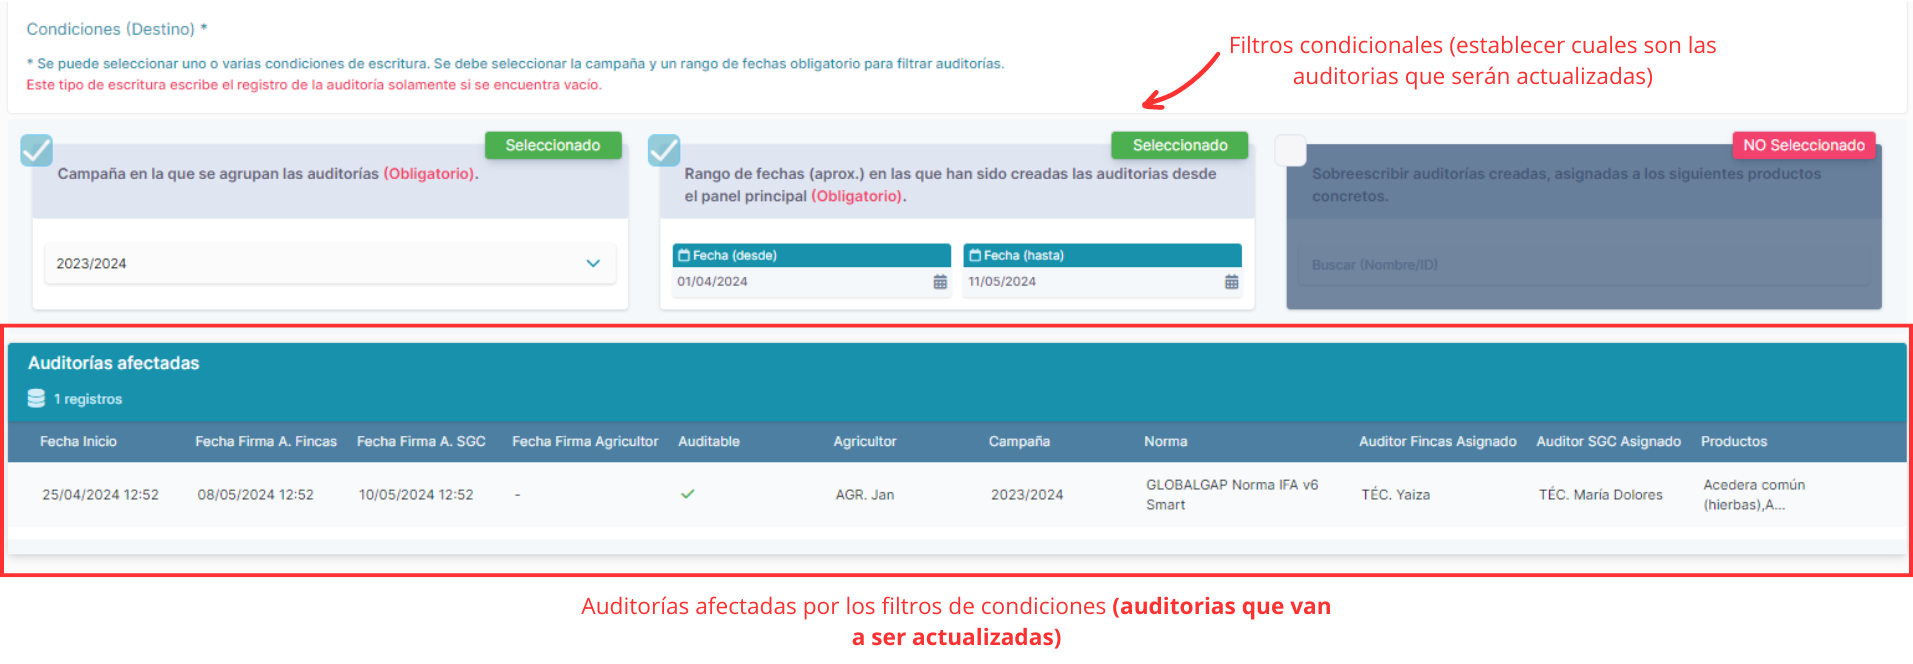Click the calendar icon in Fecha (desde) label

[684, 255]
